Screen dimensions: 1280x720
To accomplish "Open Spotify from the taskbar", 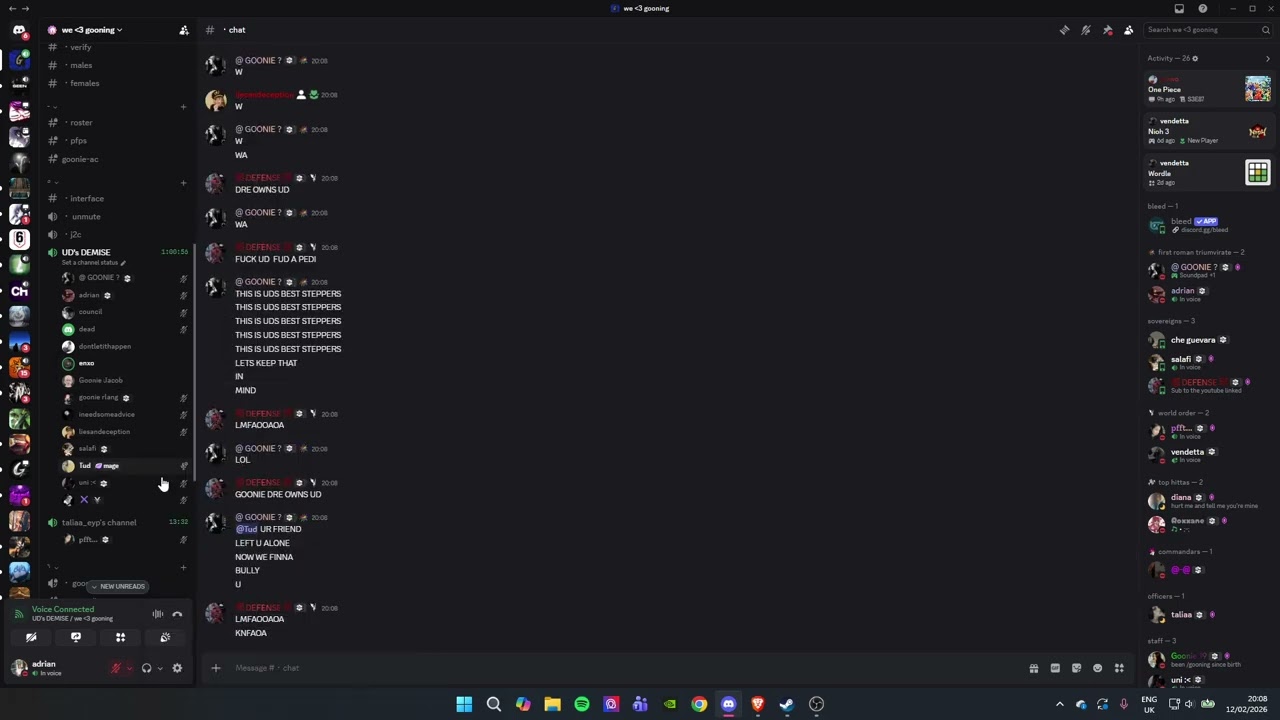I will tap(582, 704).
